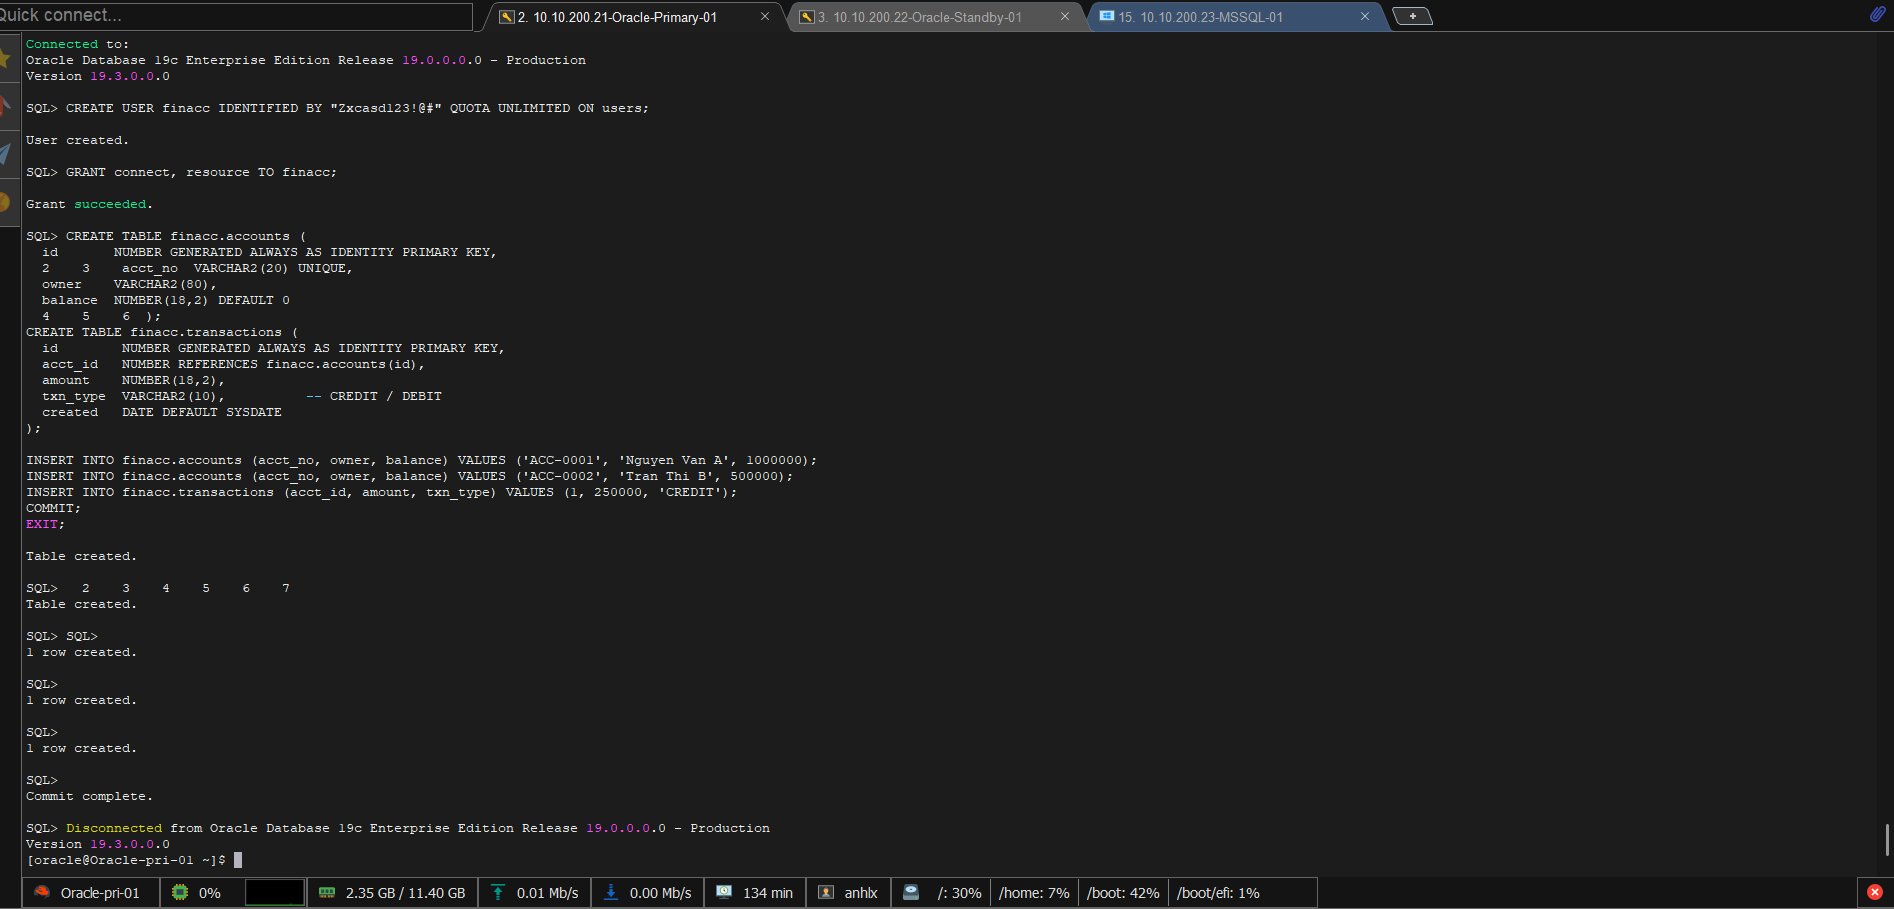Click the CPU usage graph

[x=275, y=892]
